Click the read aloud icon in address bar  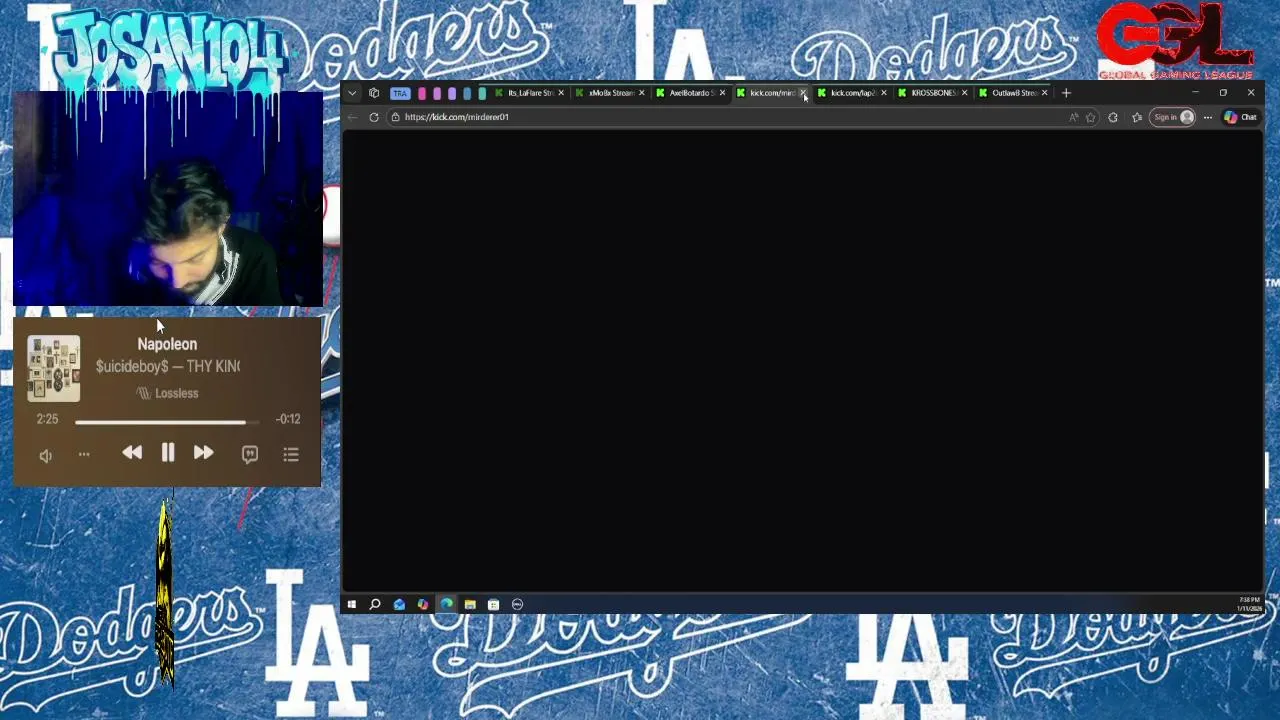pos(1074,117)
